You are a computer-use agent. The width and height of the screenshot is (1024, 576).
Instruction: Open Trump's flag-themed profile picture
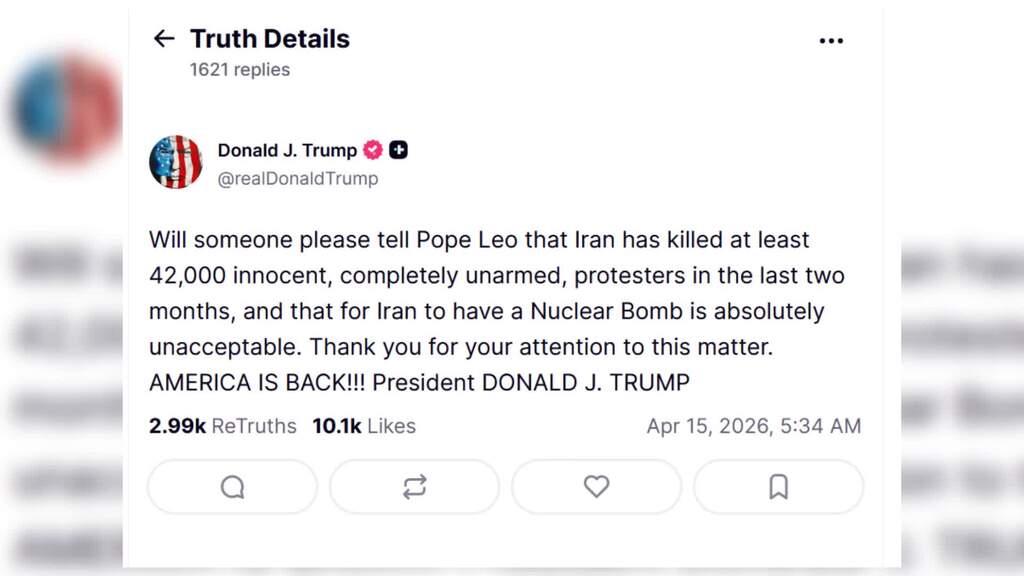coord(176,162)
